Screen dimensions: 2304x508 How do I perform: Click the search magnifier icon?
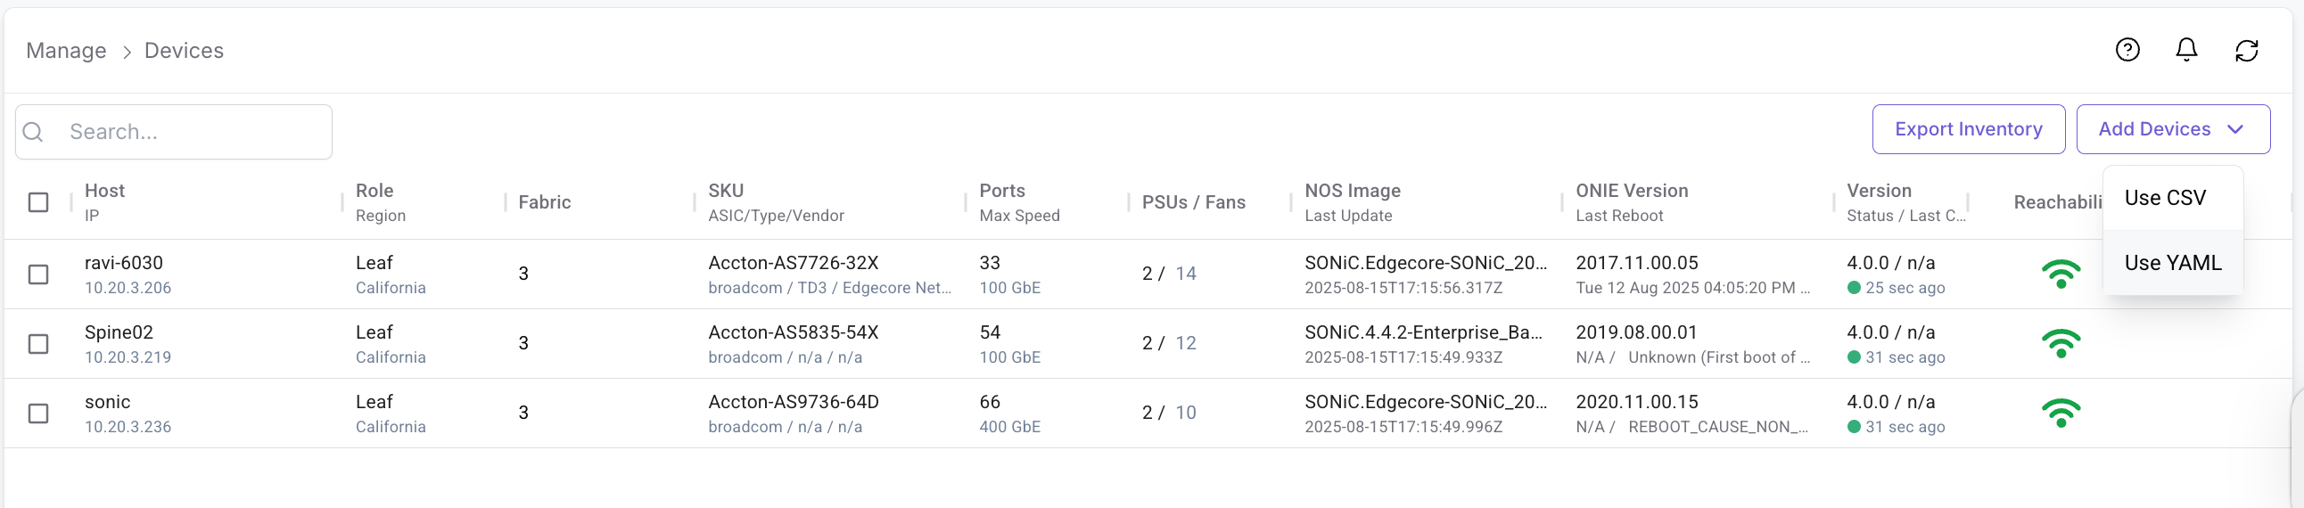click(x=33, y=132)
